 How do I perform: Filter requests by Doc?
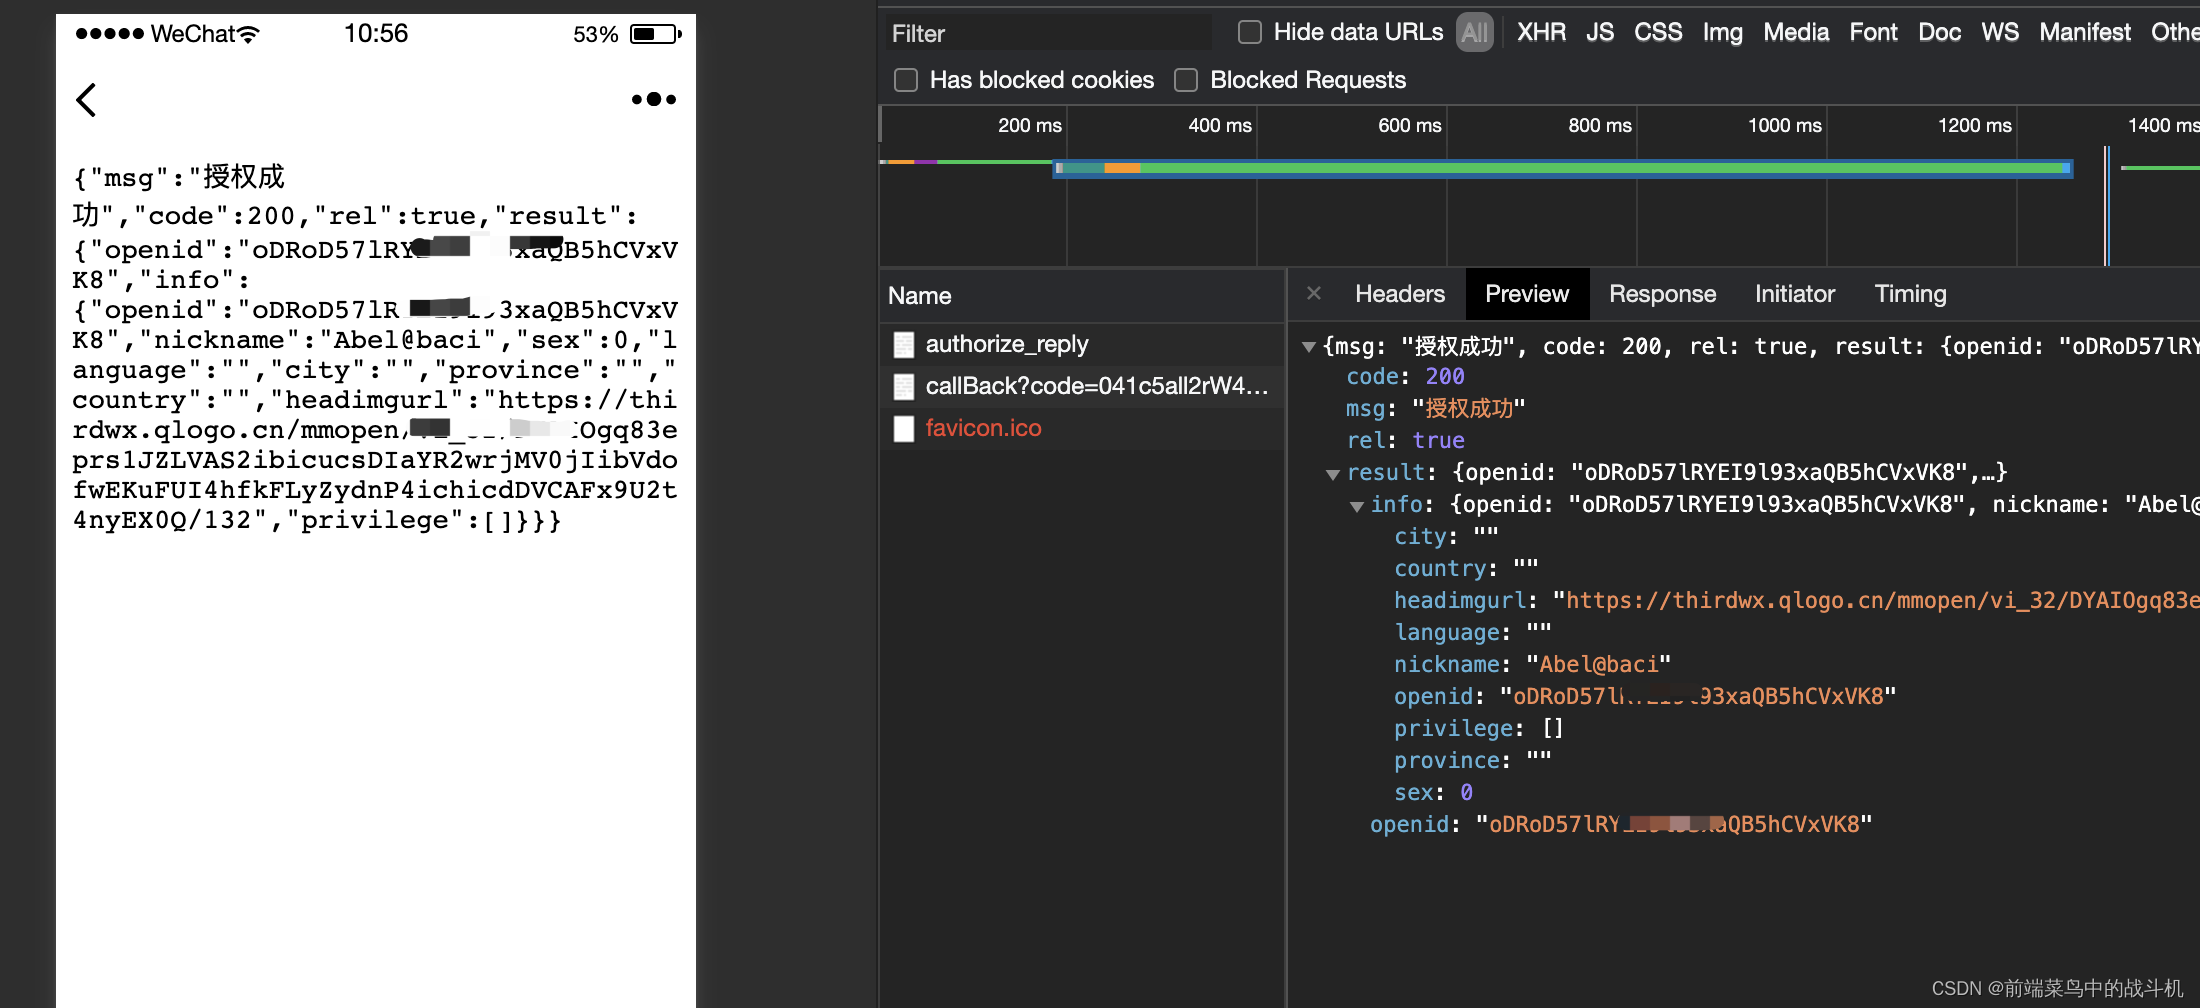pyautogui.click(x=1939, y=32)
